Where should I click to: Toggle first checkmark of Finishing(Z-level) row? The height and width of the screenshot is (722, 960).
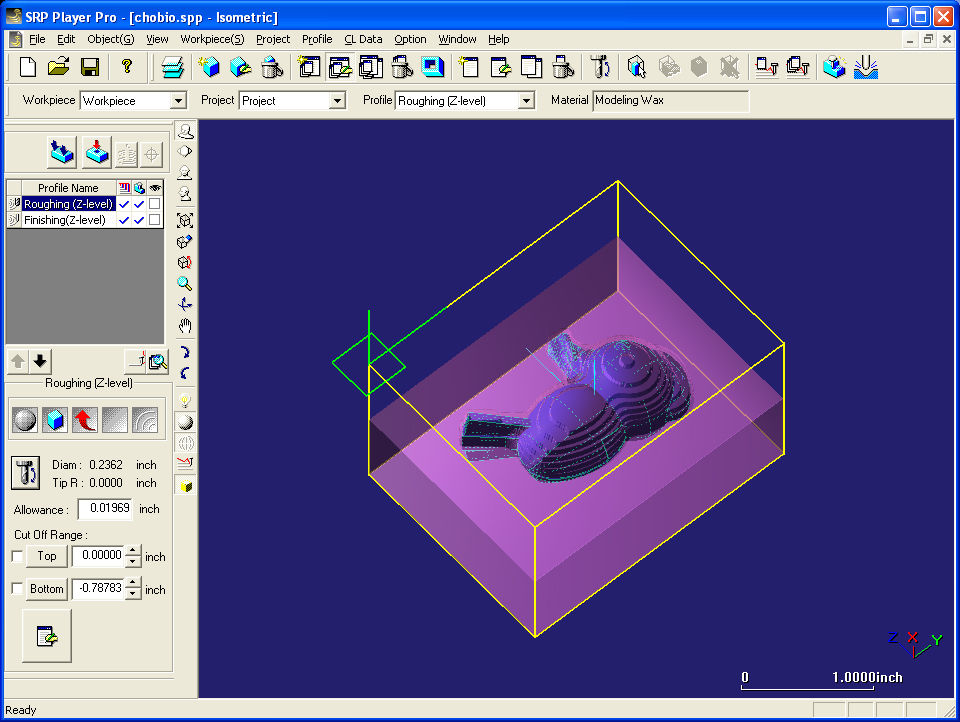(124, 220)
